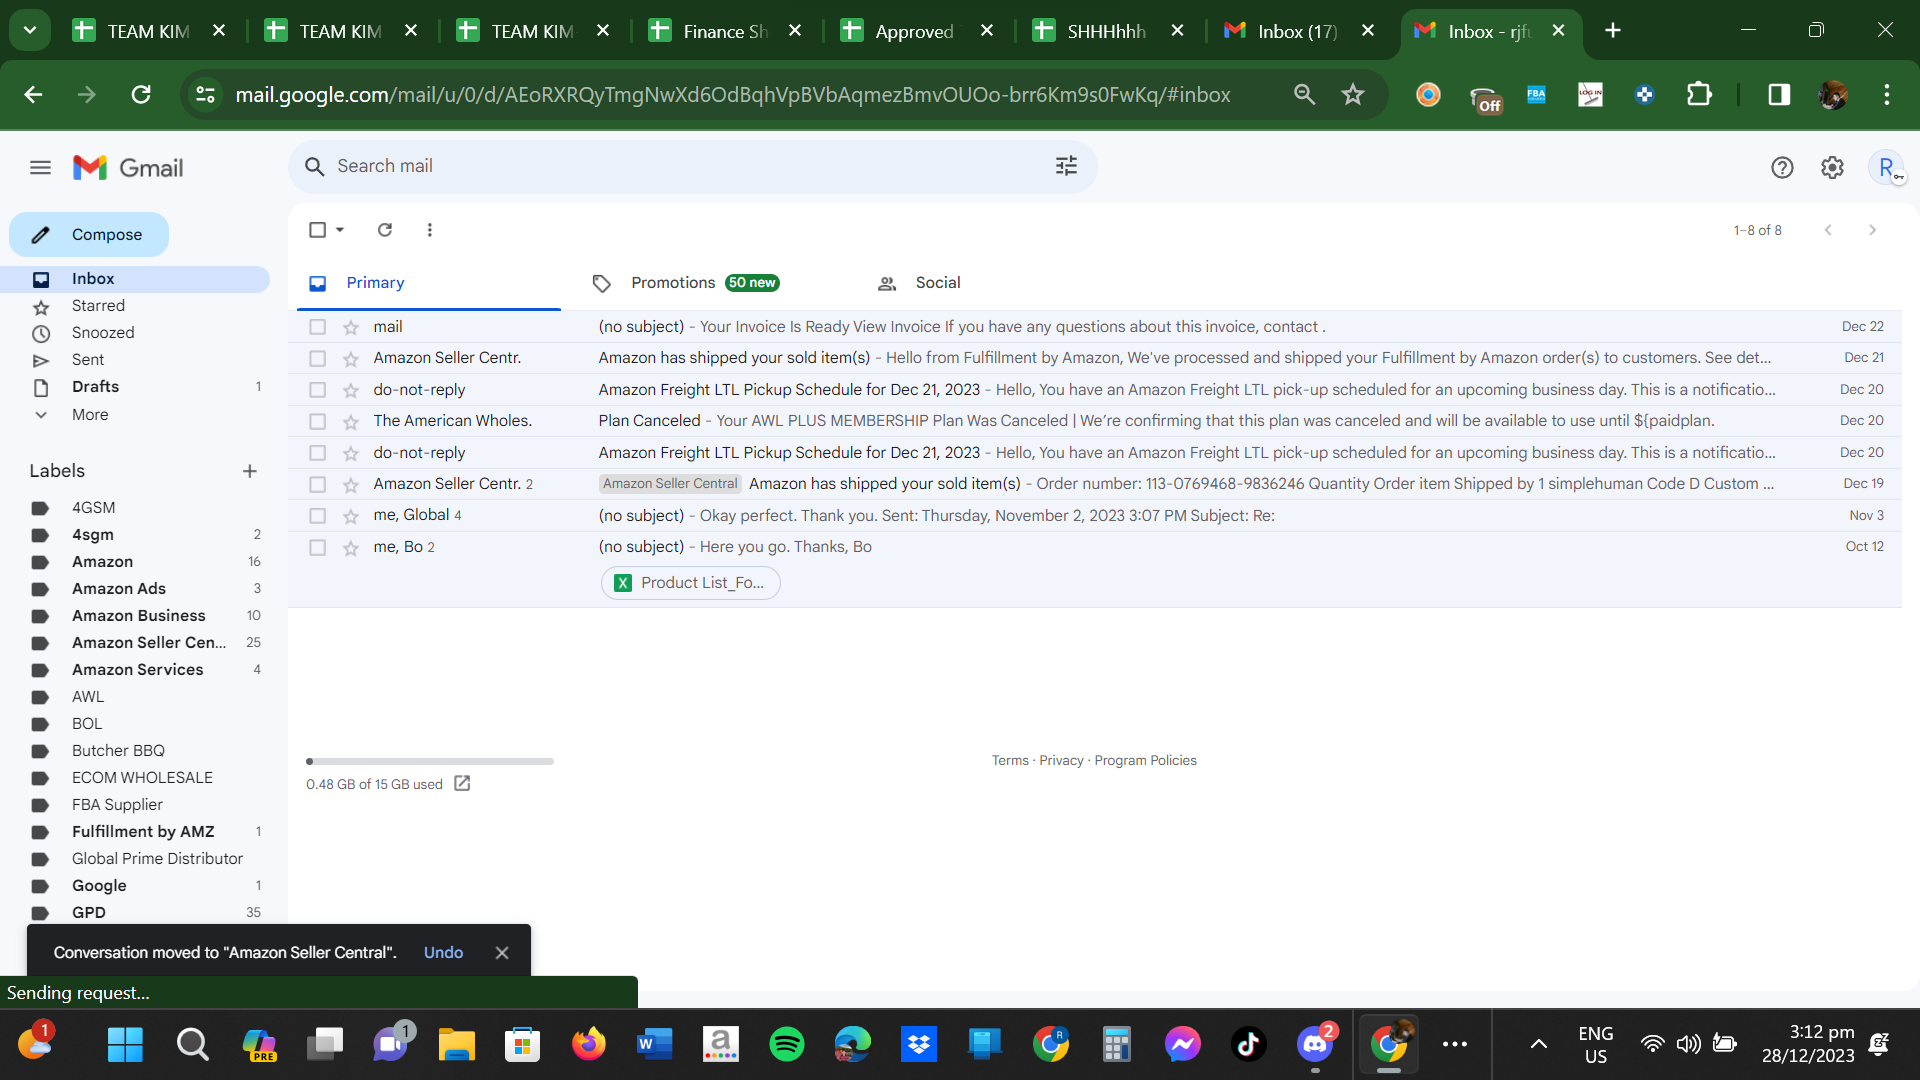Go to older messages page arrow
The width and height of the screenshot is (1920, 1080).
click(1872, 230)
